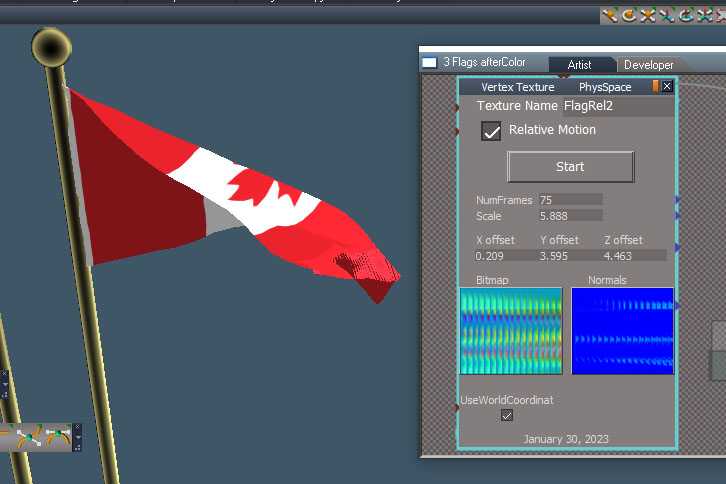Switch to the Developer tab
Viewport: 726px width, 484px height.
[x=649, y=65]
